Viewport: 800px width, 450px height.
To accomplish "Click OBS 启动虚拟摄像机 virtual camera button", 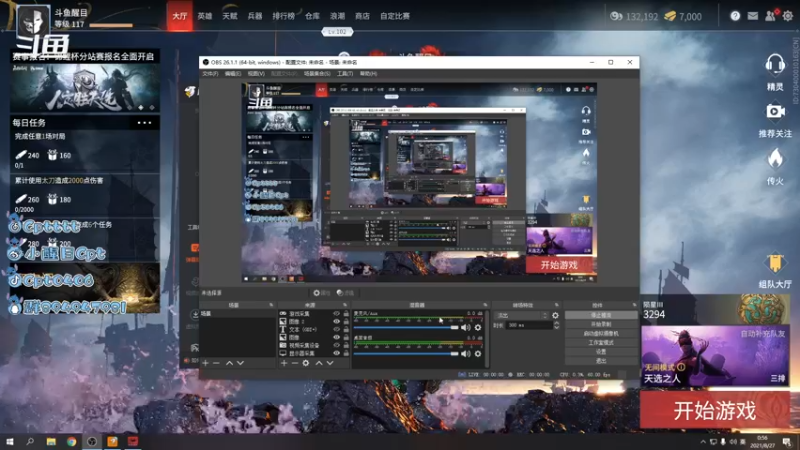I will tap(601, 333).
